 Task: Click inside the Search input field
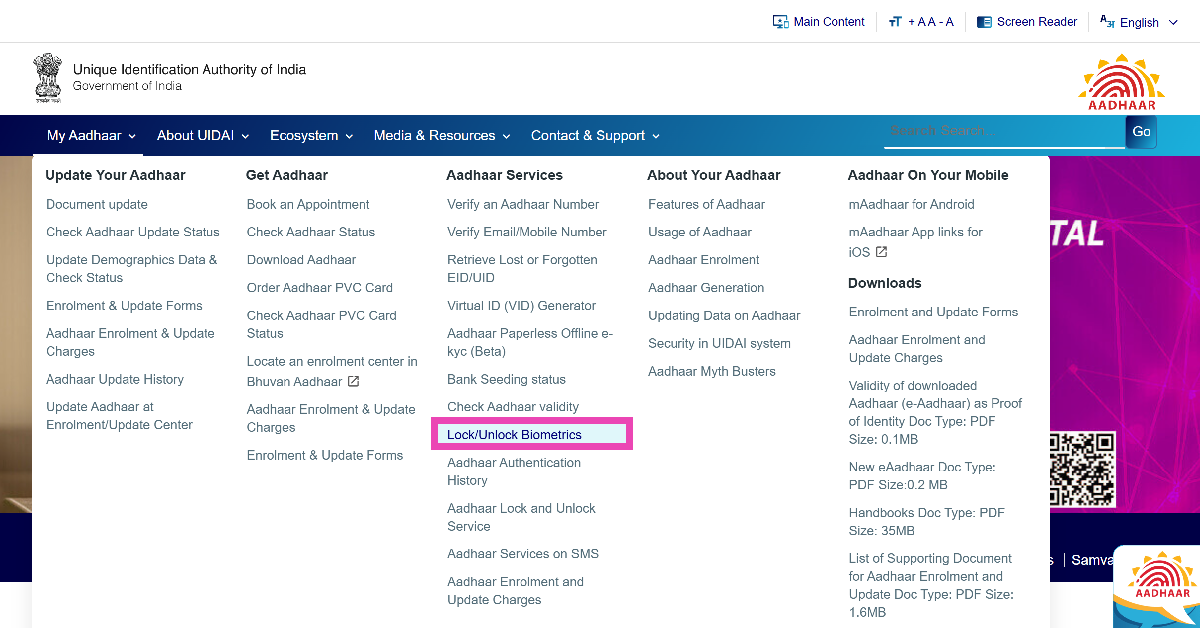click(x=1003, y=131)
